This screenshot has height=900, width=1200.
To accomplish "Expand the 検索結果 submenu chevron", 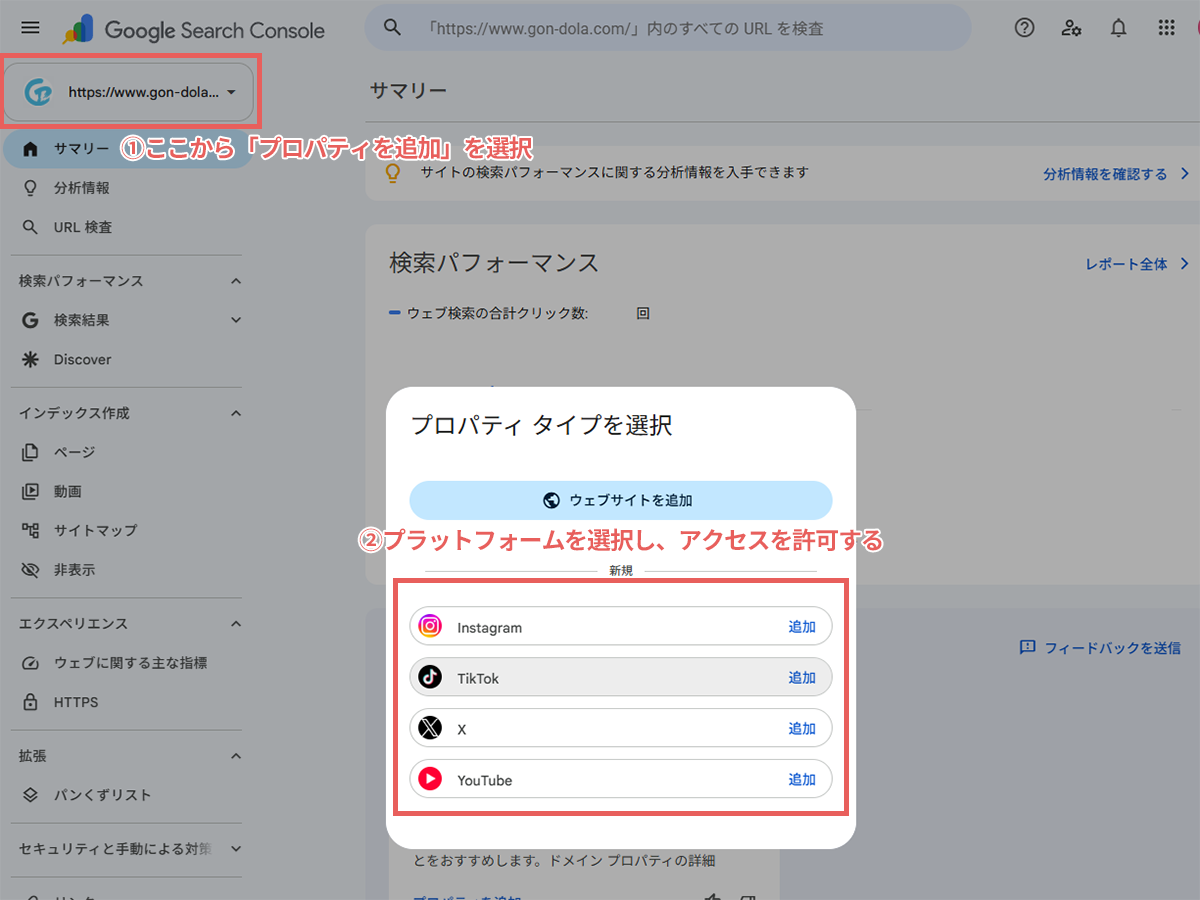I will (x=236, y=320).
